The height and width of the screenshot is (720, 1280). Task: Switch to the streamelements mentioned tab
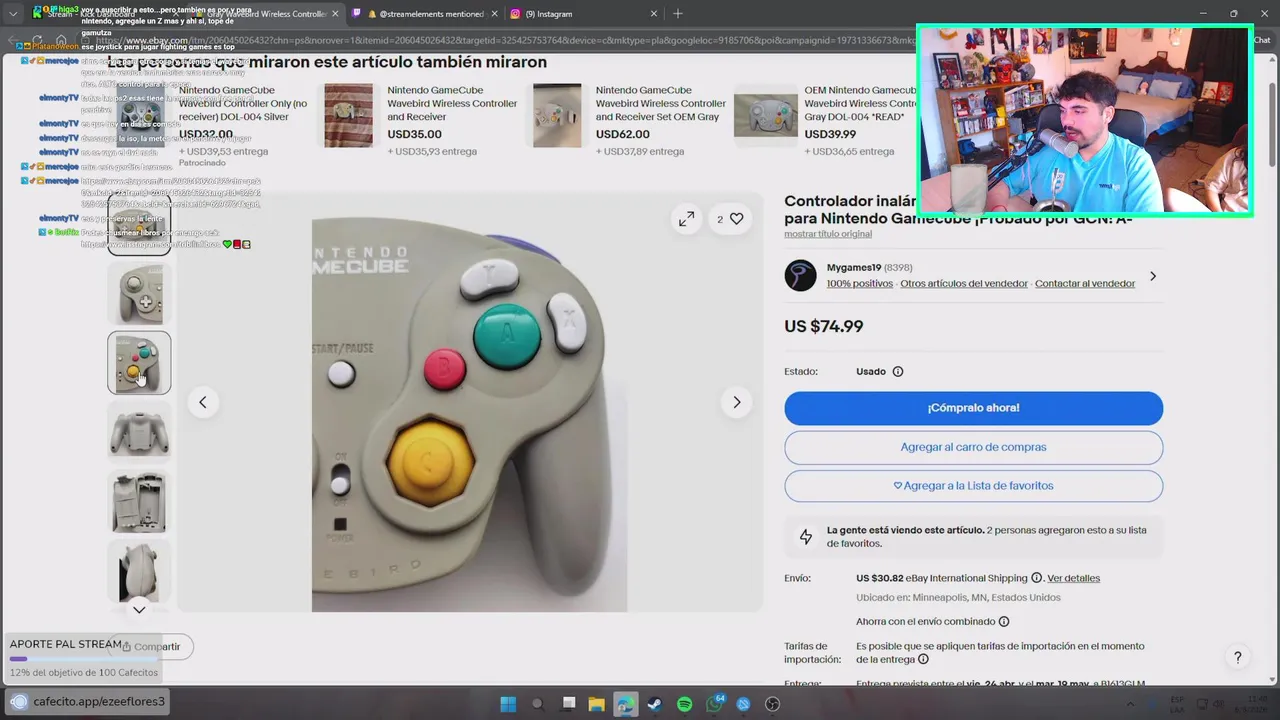click(x=424, y=14)
